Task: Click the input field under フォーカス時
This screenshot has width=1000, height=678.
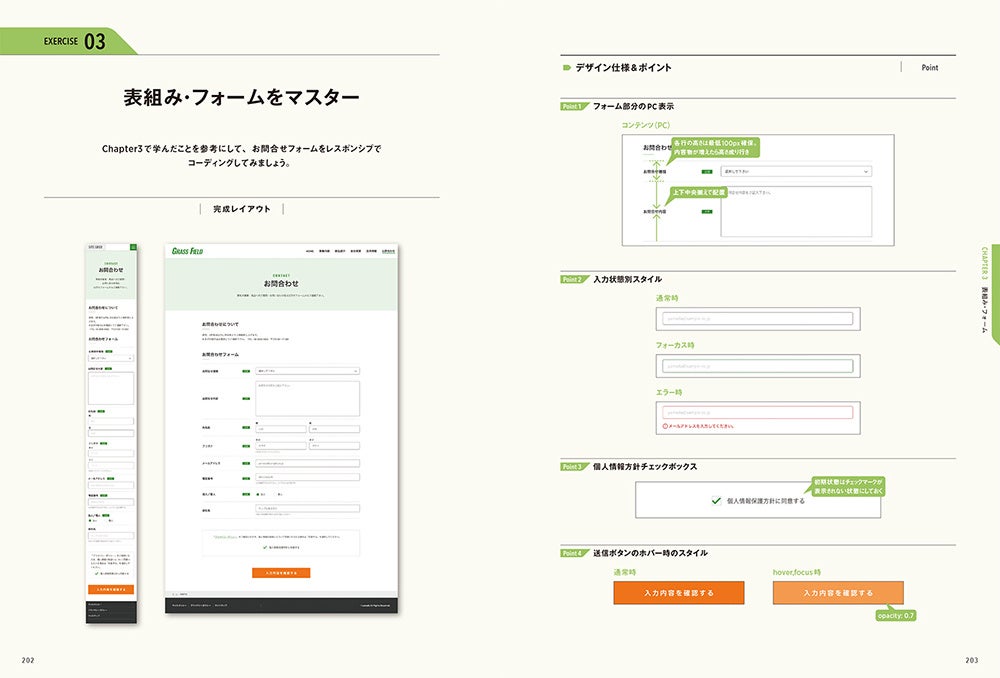Action: click(x=758, y=365)
